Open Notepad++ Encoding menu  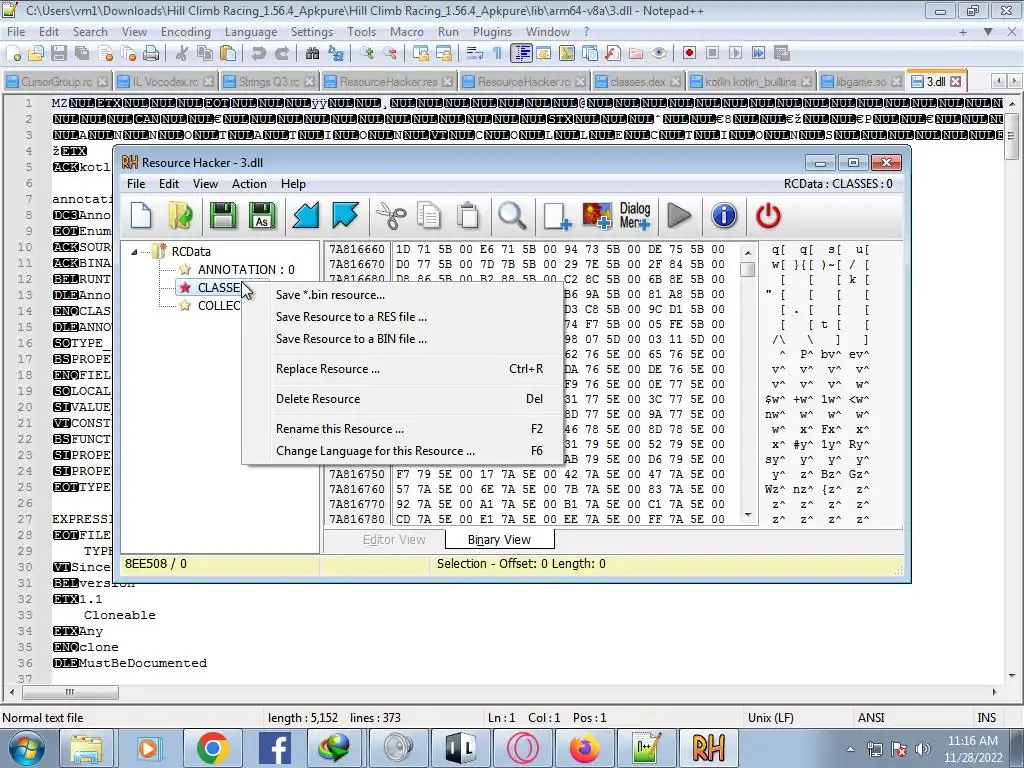point(185,32)
